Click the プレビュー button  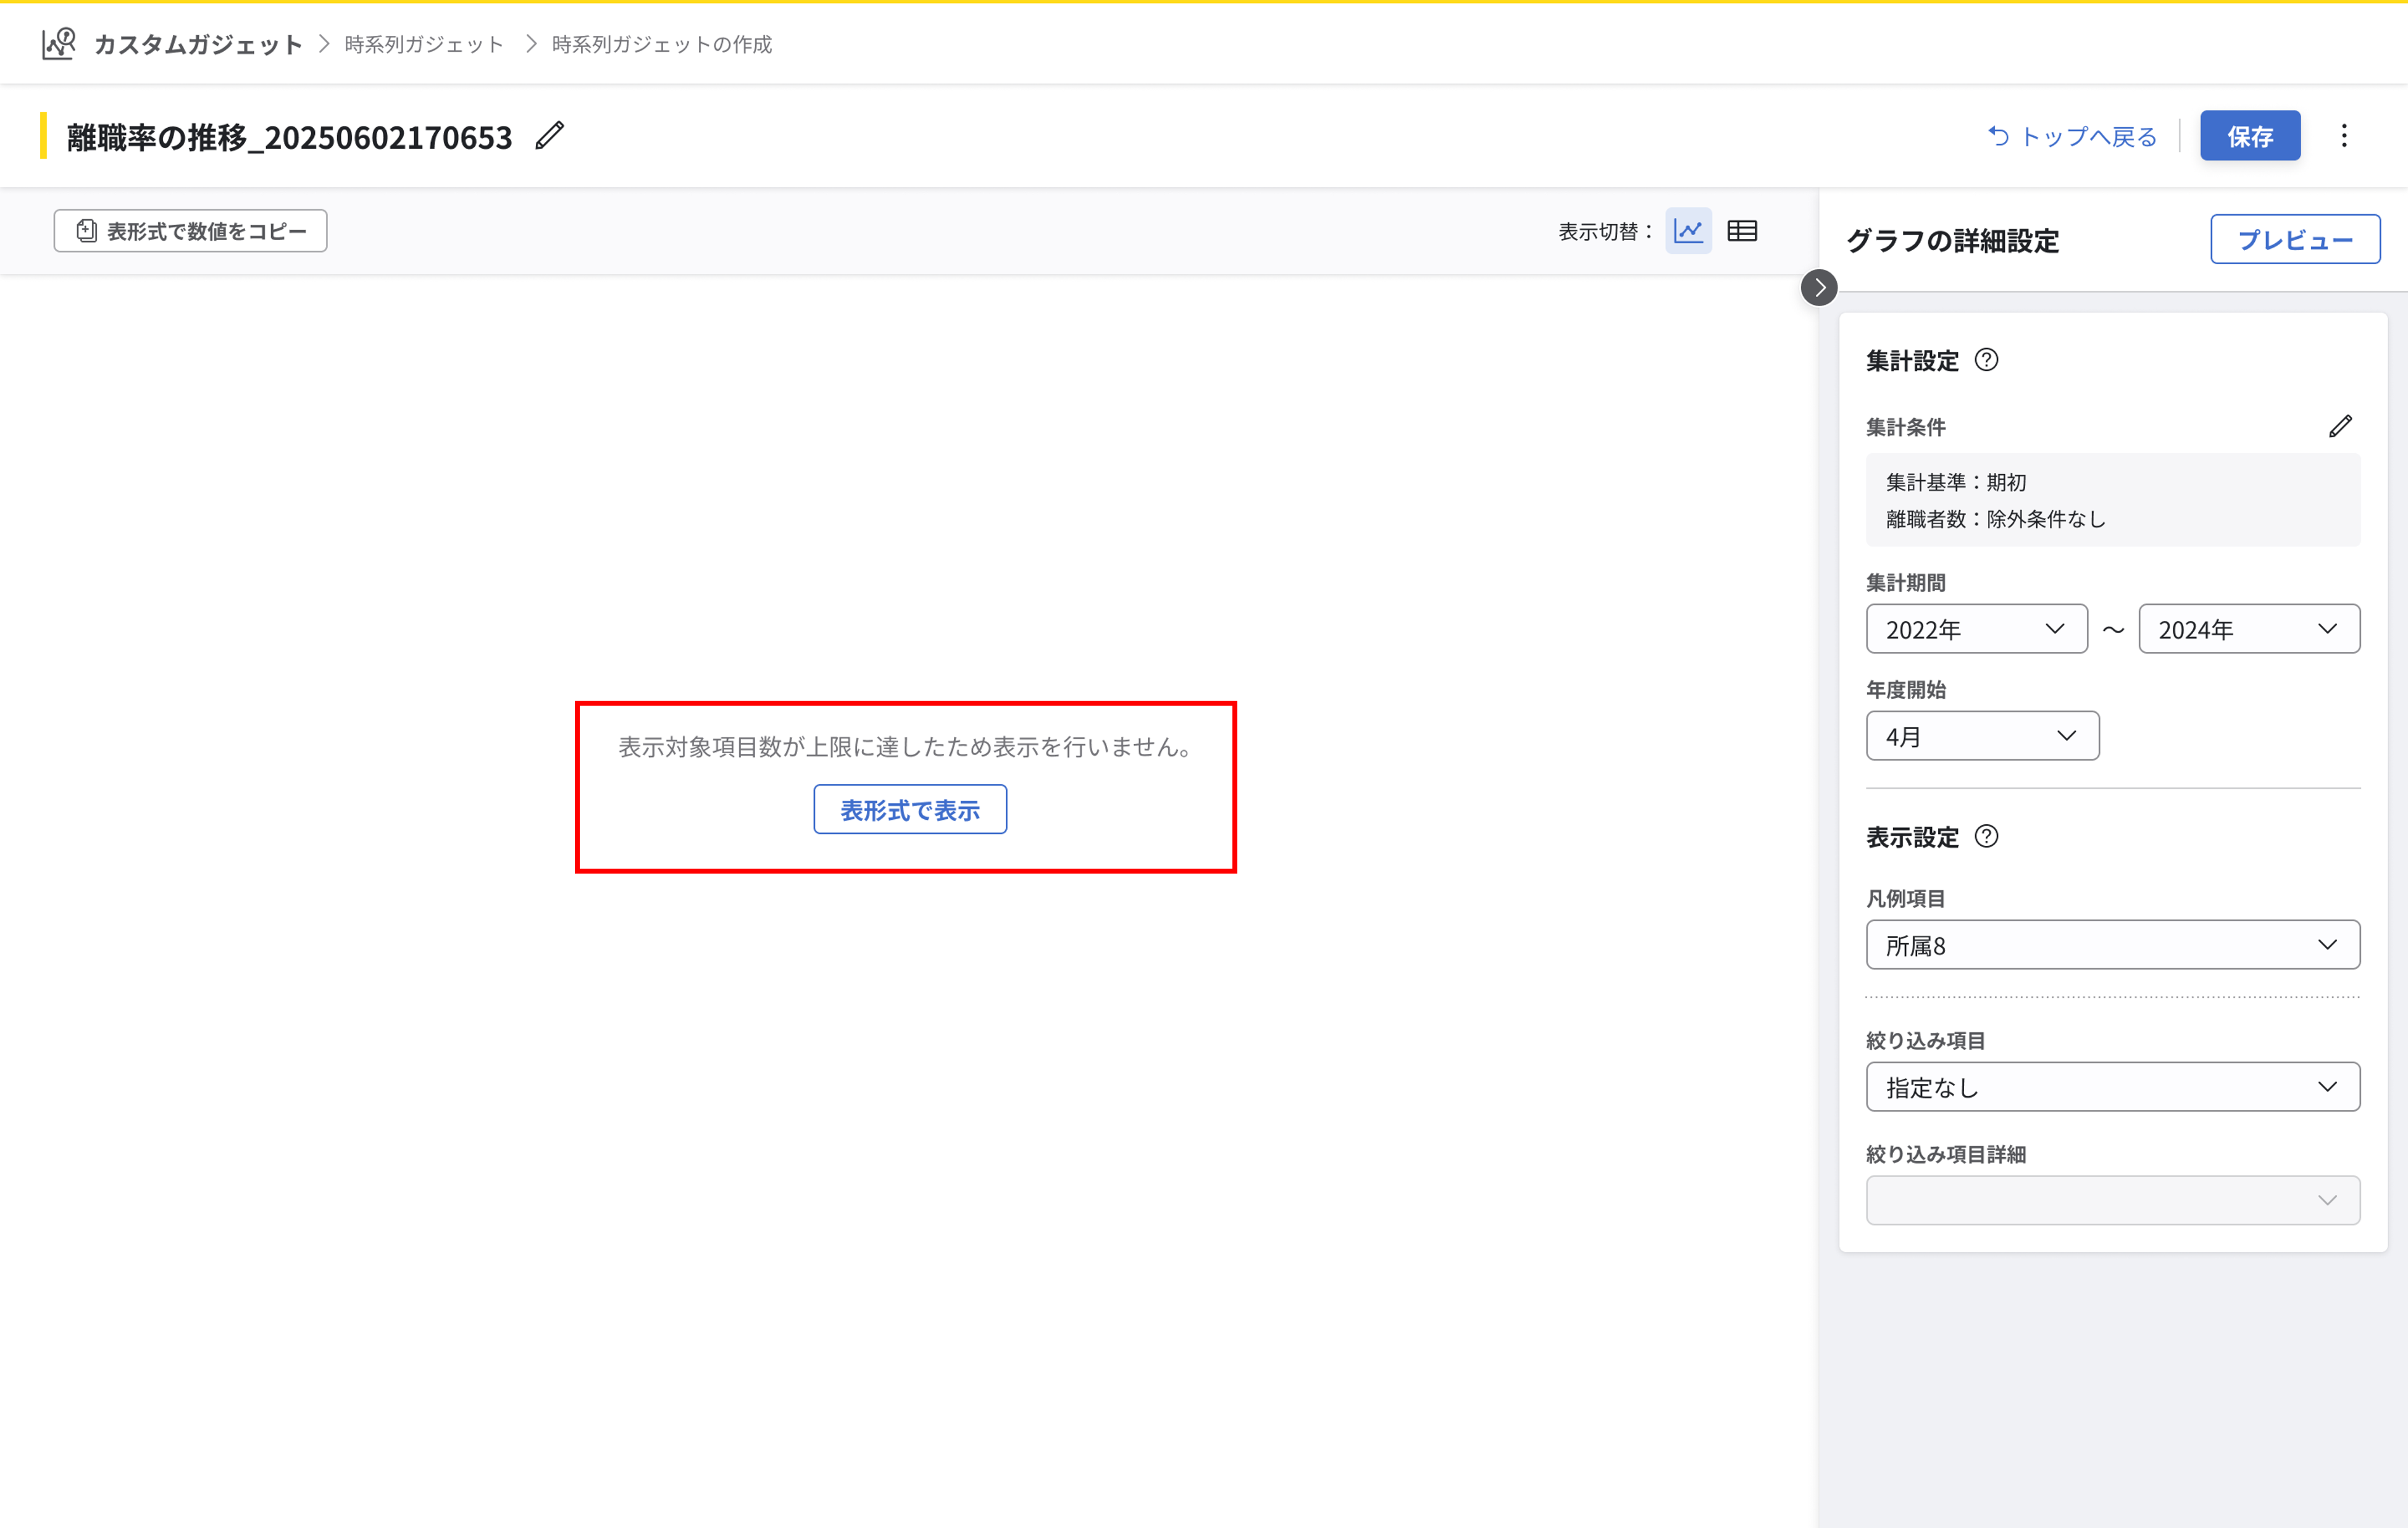click(2295, 239)
